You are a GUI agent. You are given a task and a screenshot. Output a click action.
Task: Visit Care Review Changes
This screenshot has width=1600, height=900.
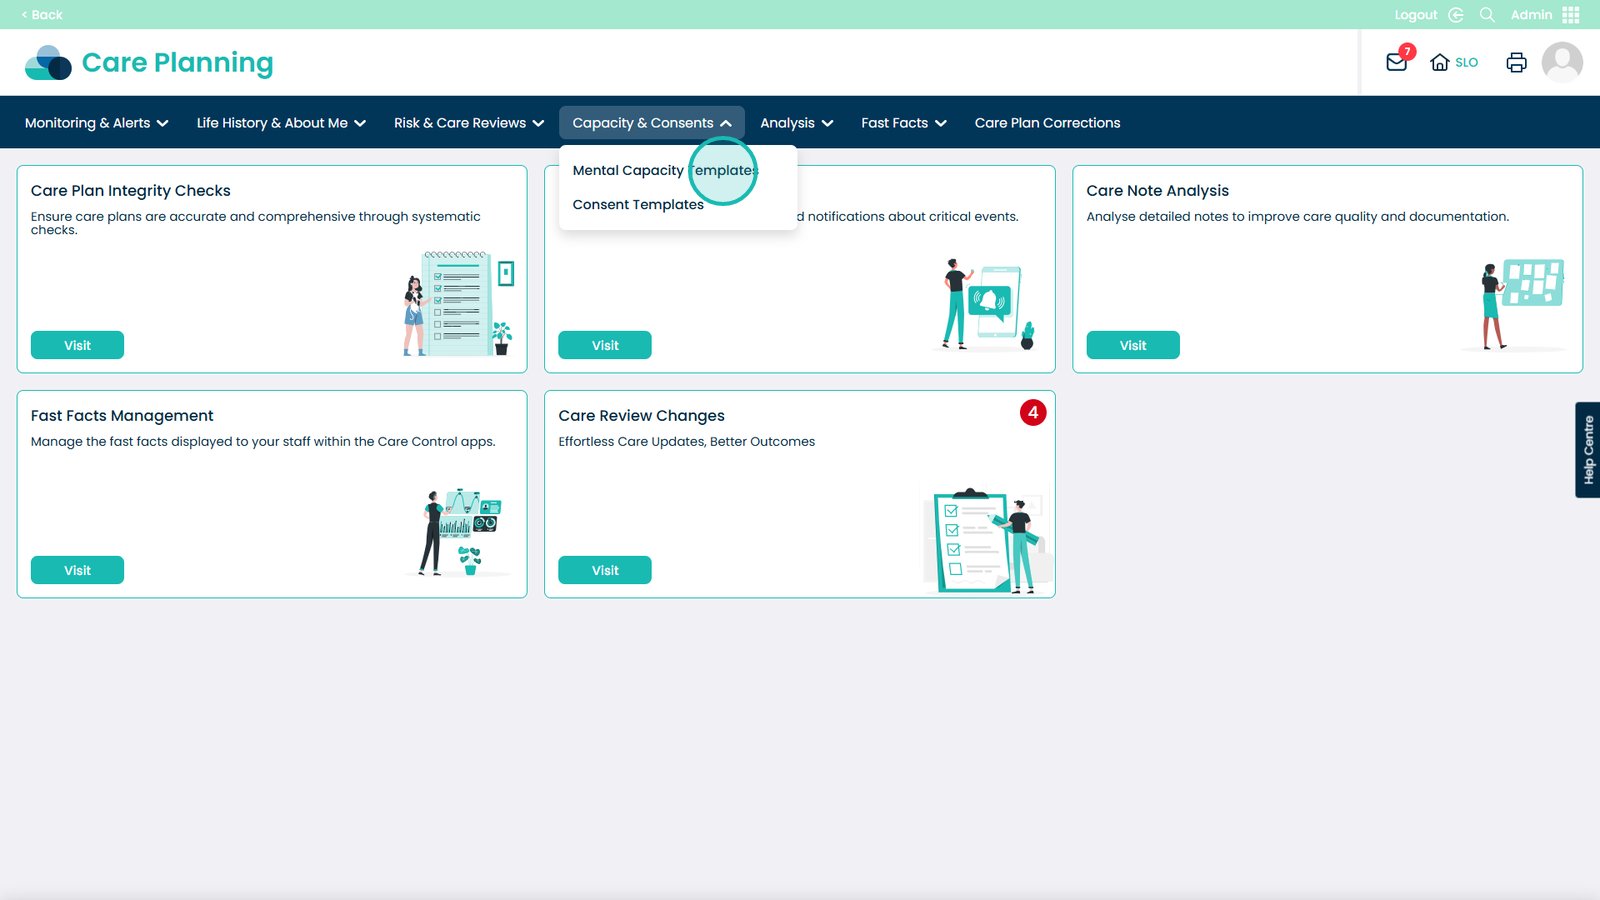605,570
